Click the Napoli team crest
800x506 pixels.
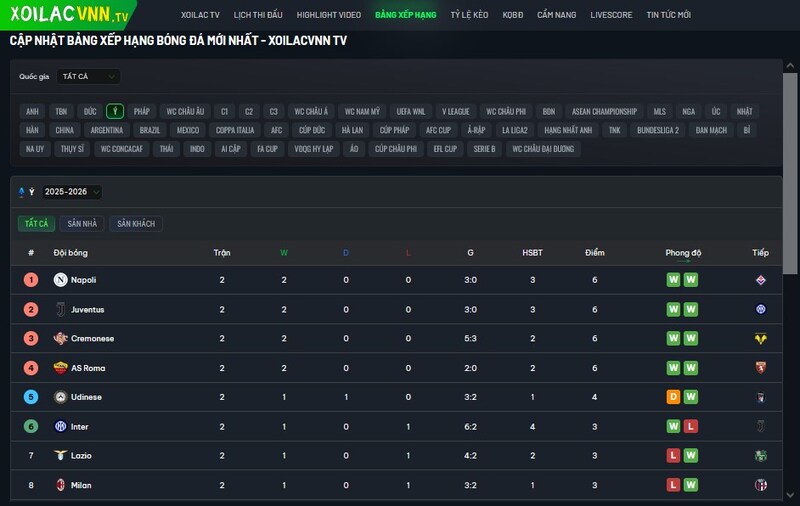click(x=61, y=280)
